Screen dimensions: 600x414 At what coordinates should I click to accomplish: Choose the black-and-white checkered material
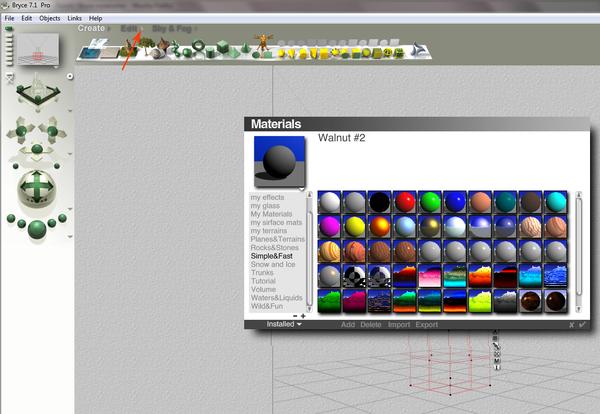354,276
